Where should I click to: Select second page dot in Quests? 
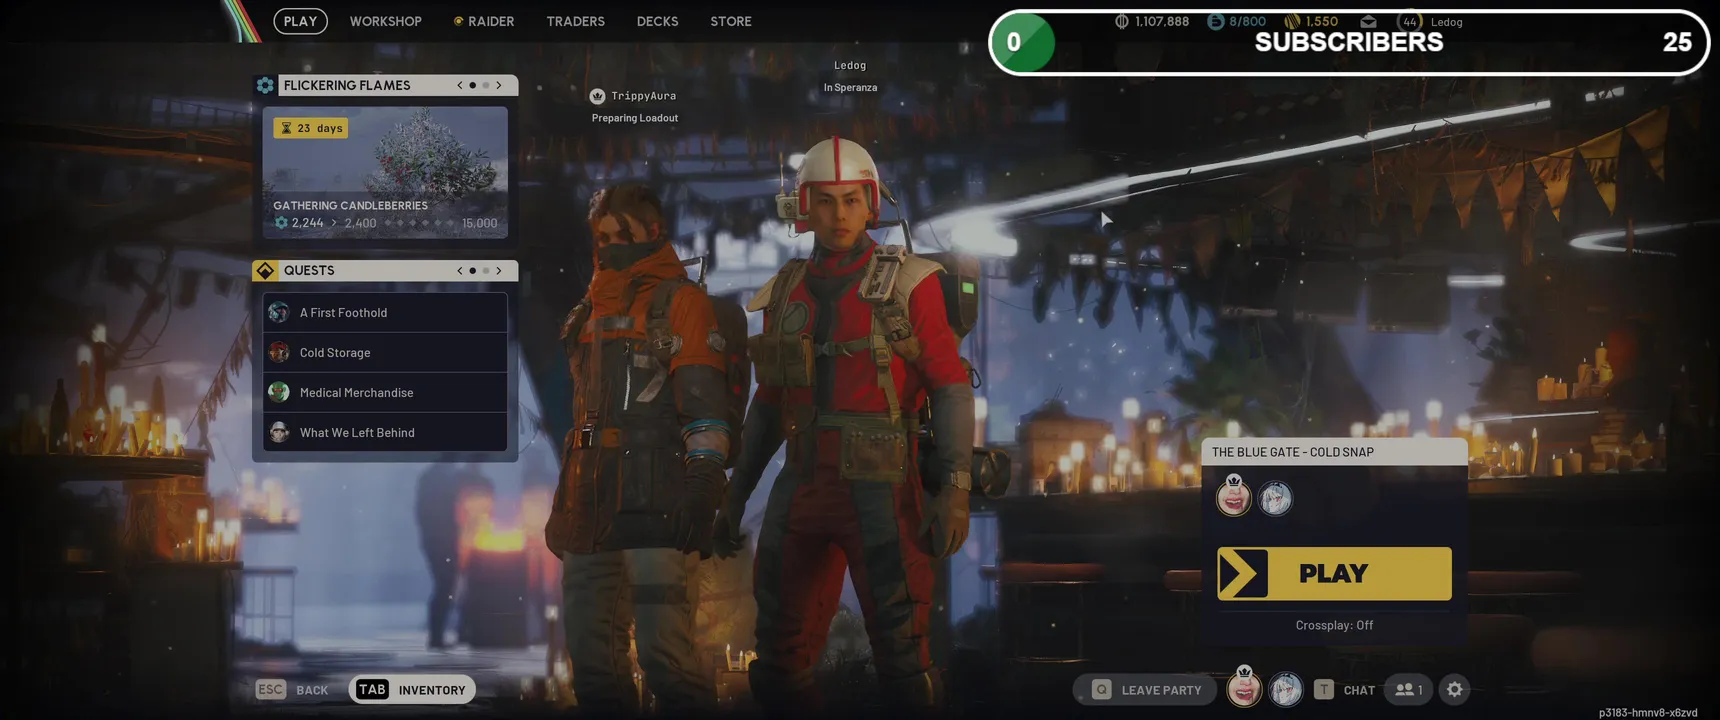point(486,270)
